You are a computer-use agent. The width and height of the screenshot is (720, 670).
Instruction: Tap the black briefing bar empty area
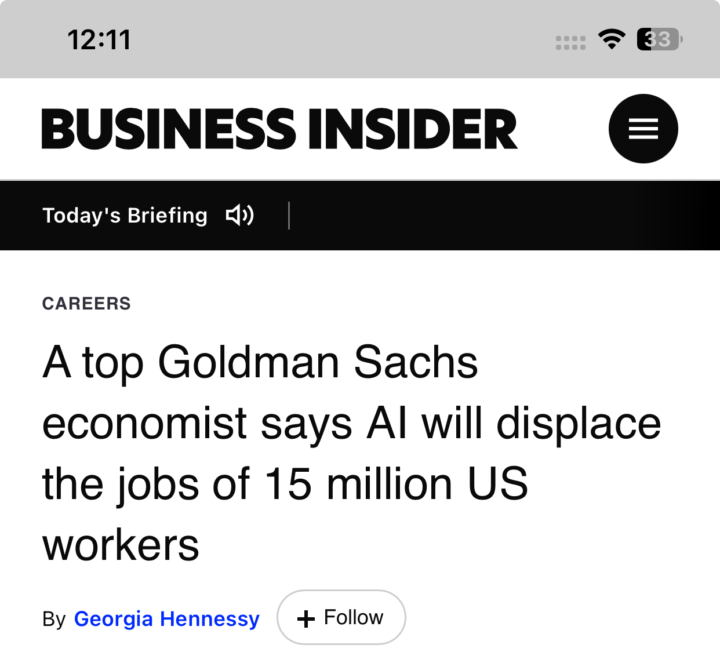pos(505,215)
